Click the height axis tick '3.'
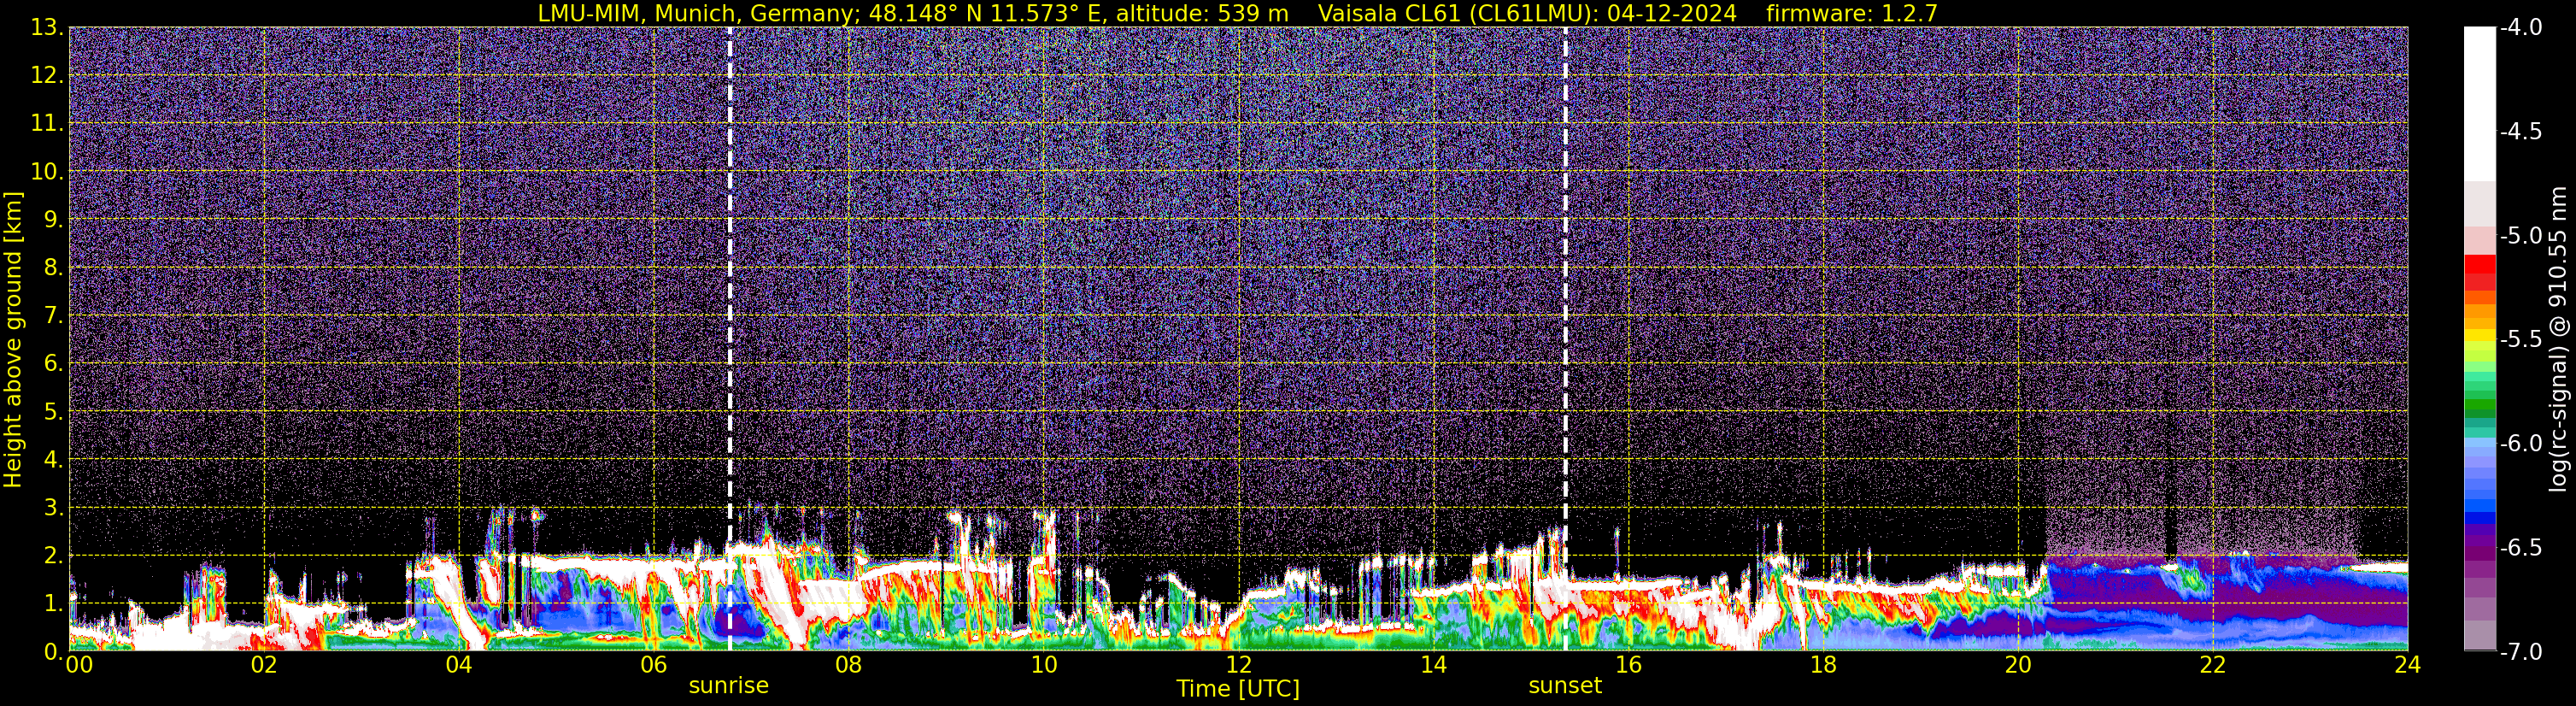Screen dimensions: 2576x706 pyautogui.click(x=53, y=508)
